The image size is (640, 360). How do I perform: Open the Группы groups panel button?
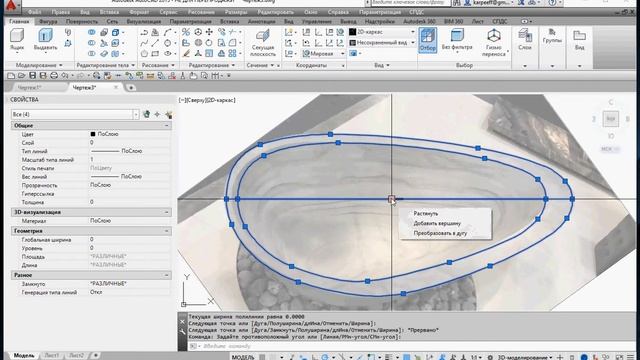pyautogui.click(x=552, y=36)
